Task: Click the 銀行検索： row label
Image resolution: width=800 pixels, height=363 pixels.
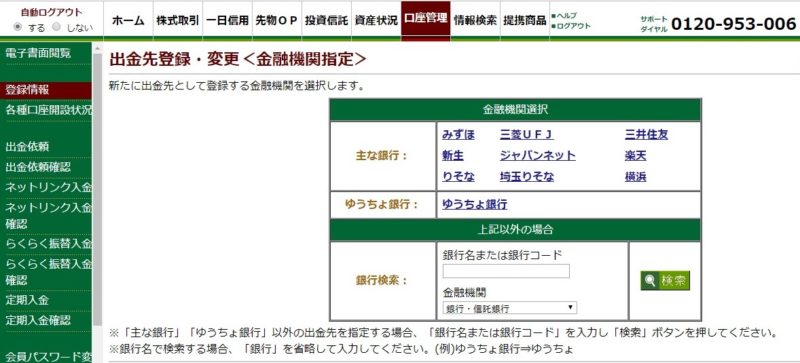Action: click(382, 281)
